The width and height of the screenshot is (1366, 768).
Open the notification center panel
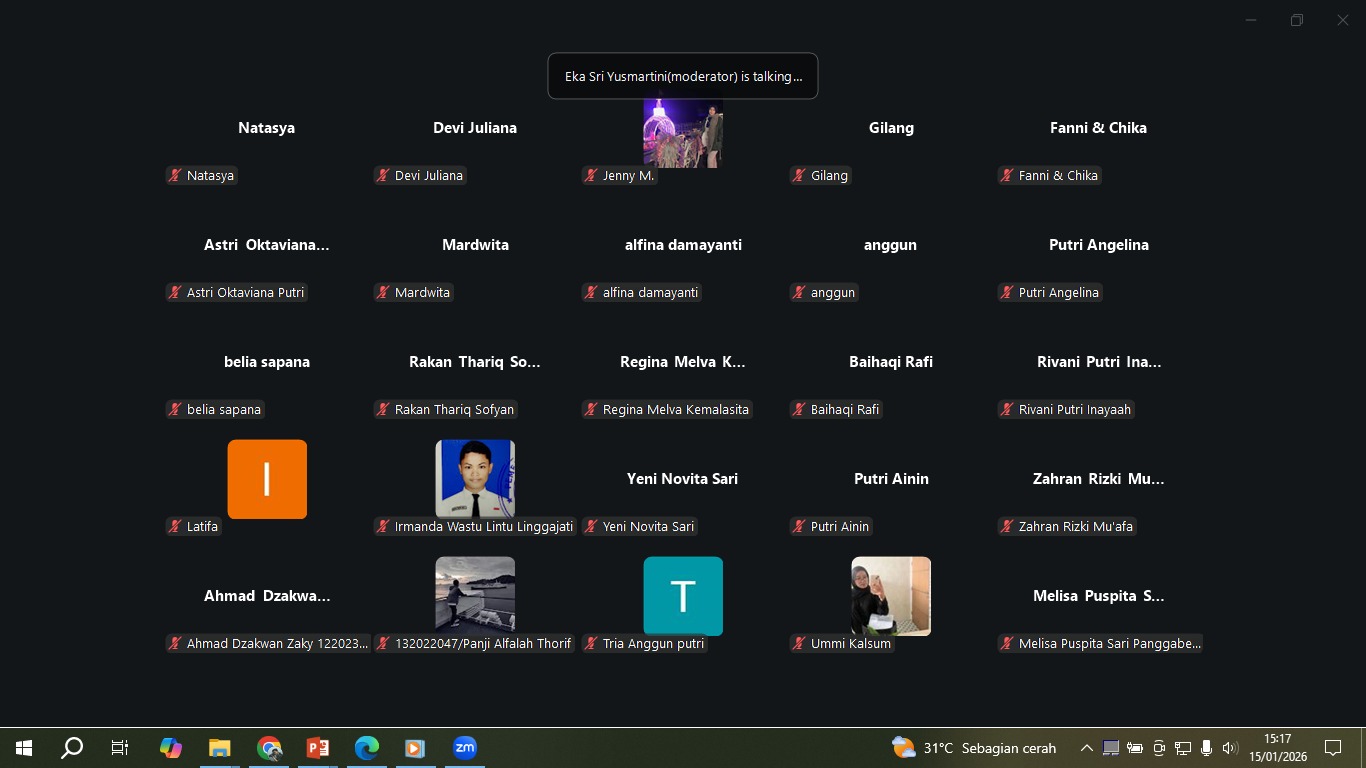1333,748
